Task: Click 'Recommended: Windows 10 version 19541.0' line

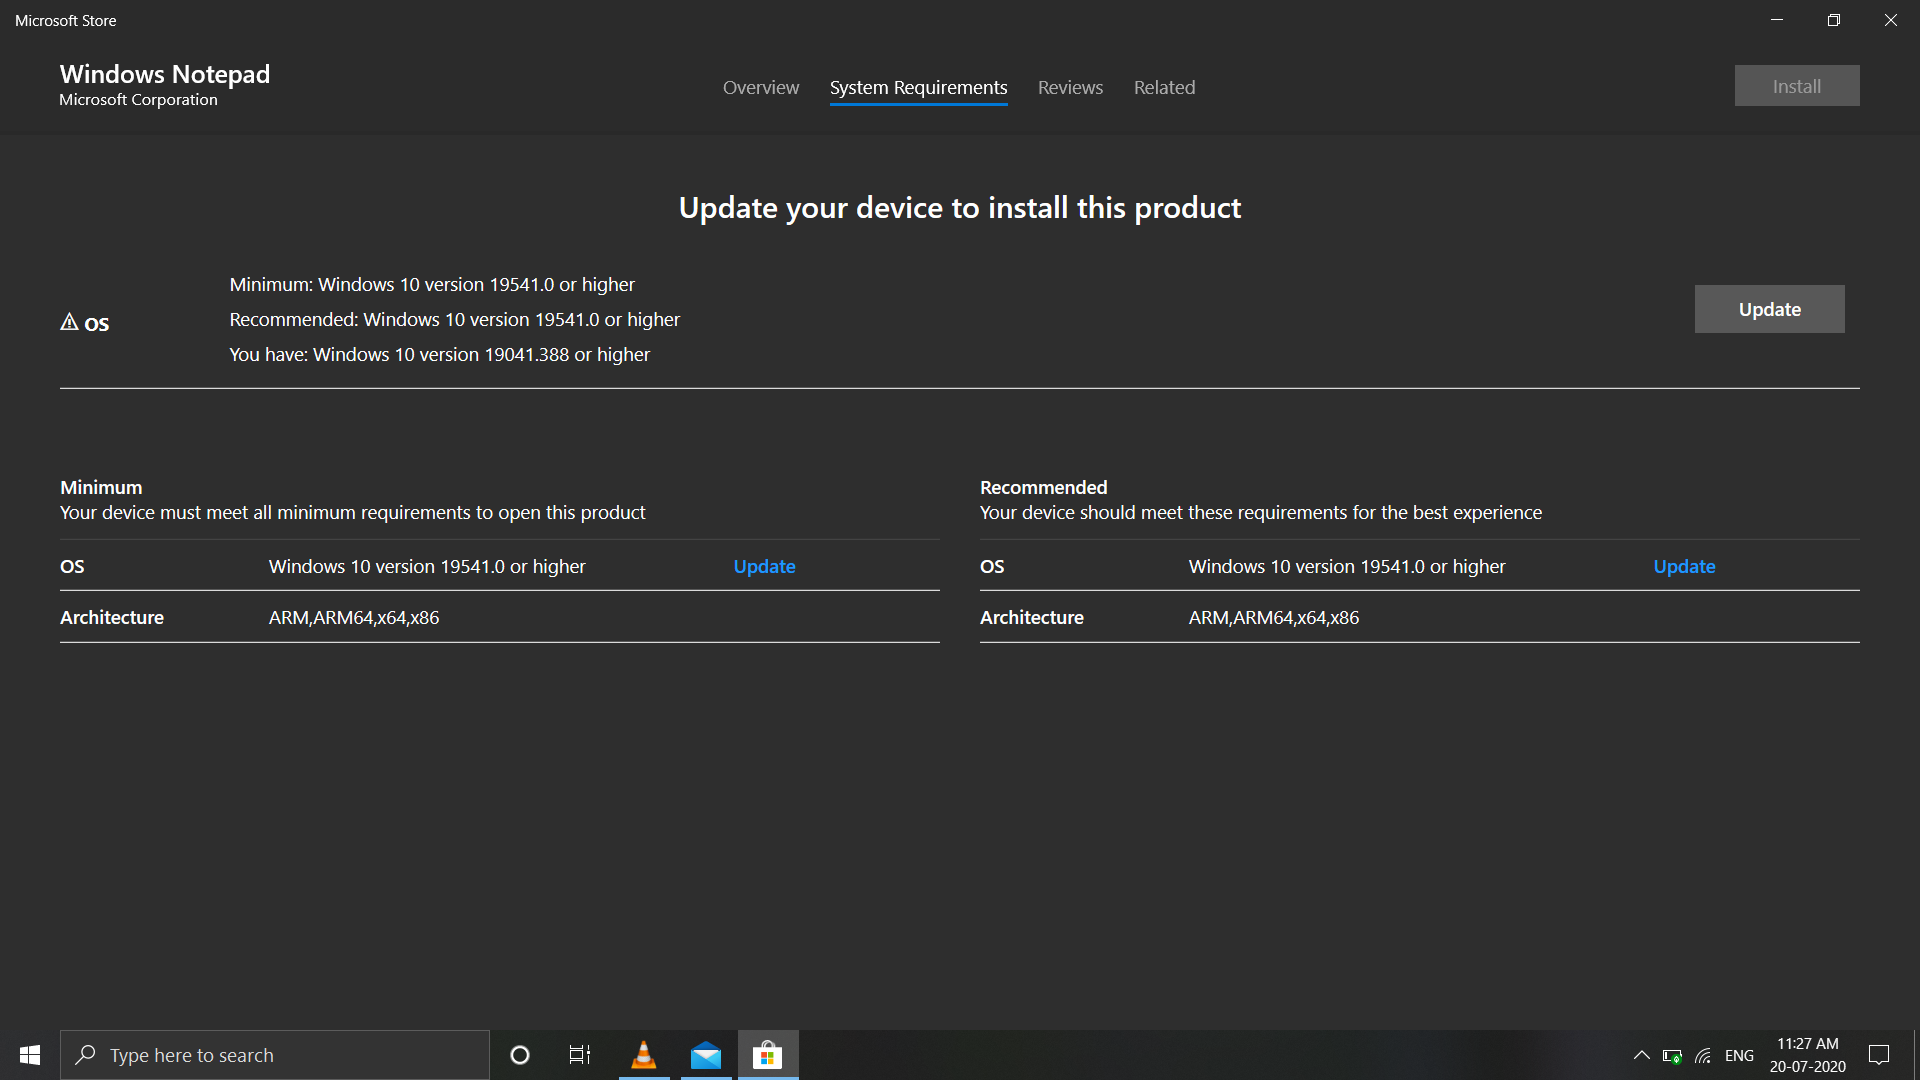Action: (454, 319)
